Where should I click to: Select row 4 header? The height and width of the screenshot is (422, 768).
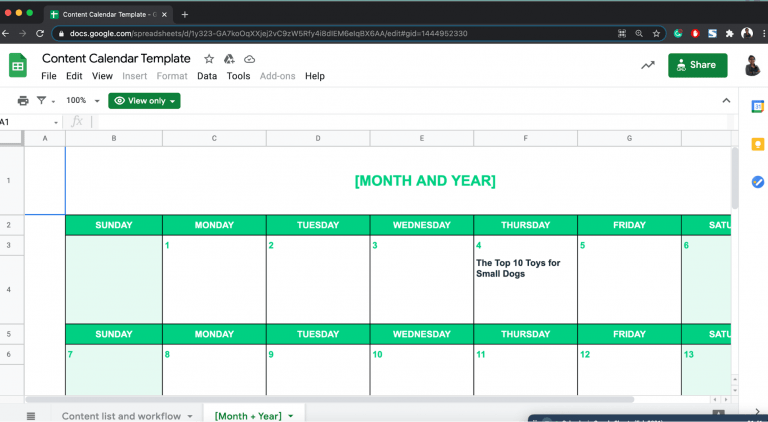(x=8, y=289)
